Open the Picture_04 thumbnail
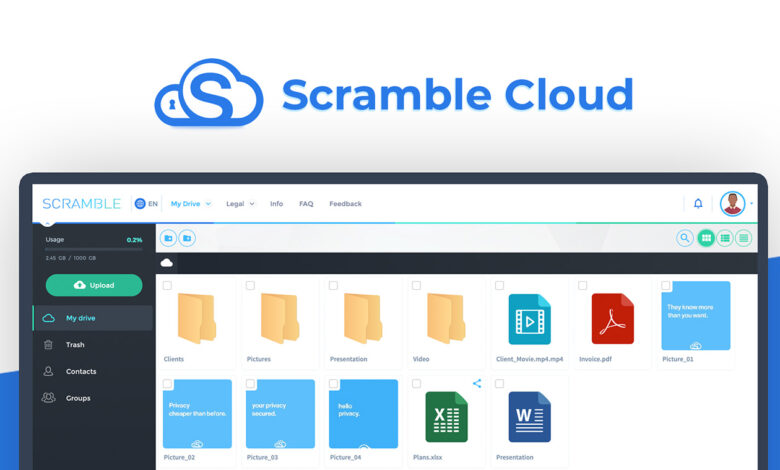The height and width of the screenshot is (470, 780). tap(364, 414)
